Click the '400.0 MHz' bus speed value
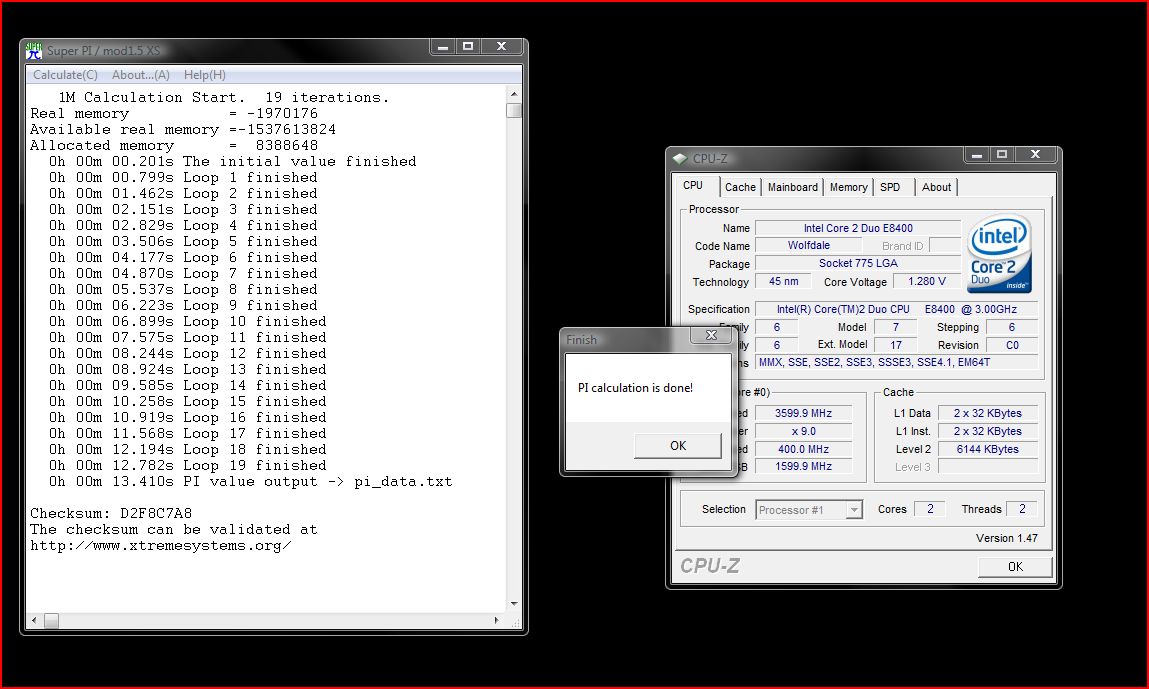This screenshot has height=689, width=1149. [803, 449]
